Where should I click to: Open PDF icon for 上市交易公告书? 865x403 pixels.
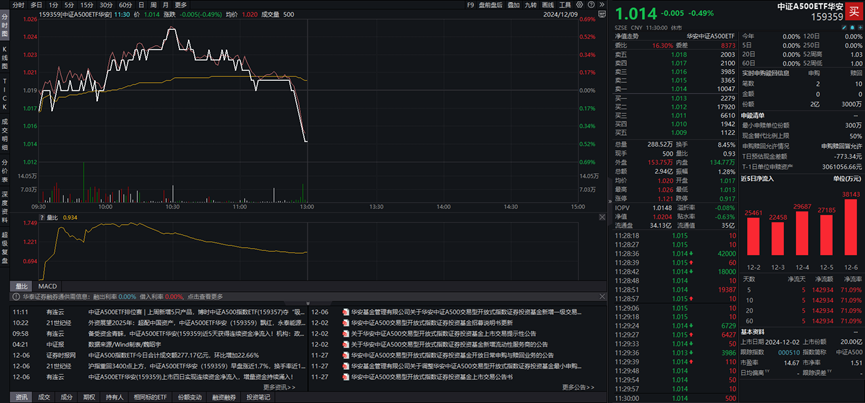coord(346,378)
